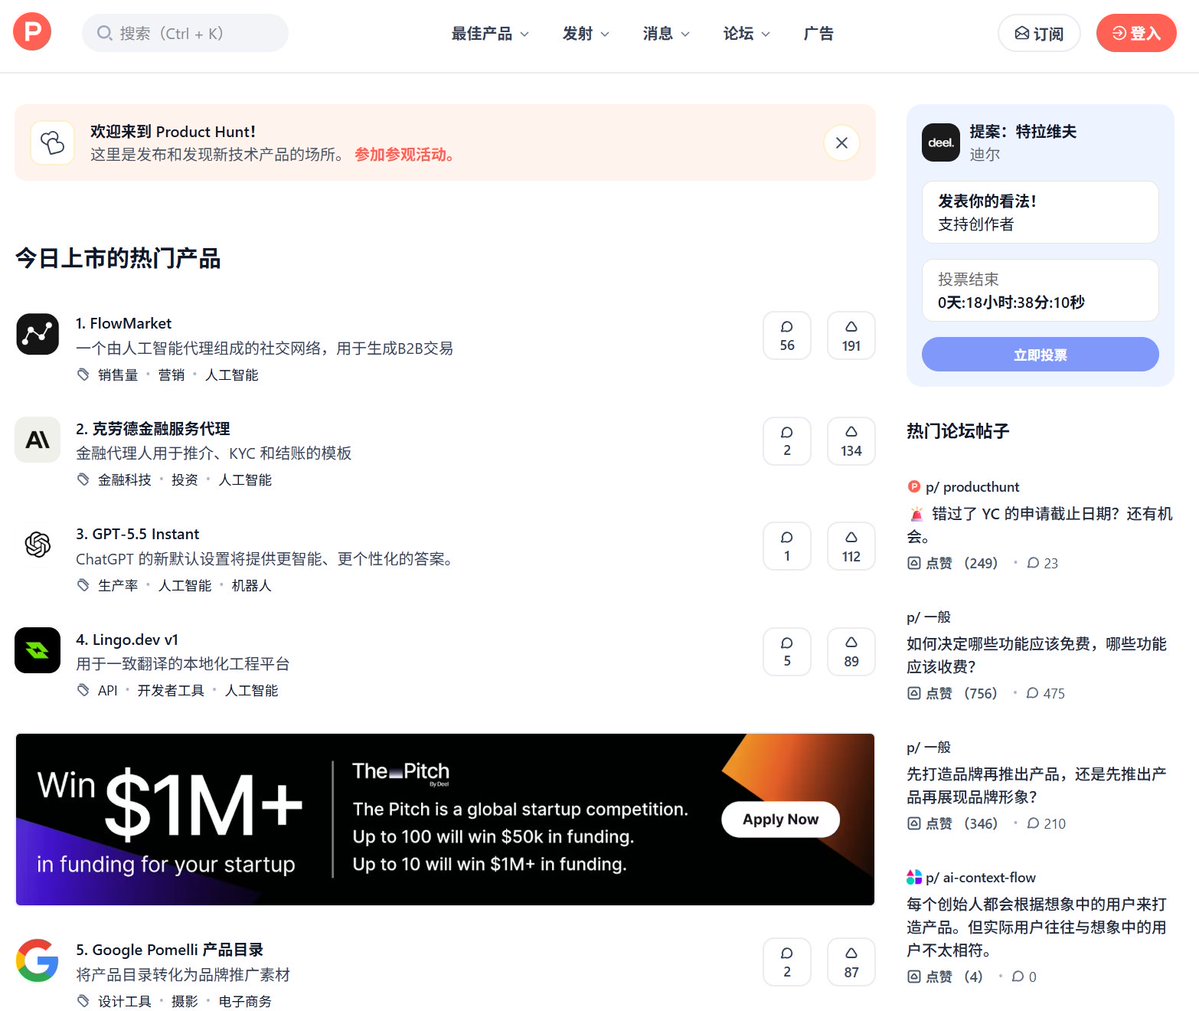Image resolution: width=1199 pixels, height=1011 pixels.
Task: Click the producthunt forum avatar icon
Action: coord(914,486)
